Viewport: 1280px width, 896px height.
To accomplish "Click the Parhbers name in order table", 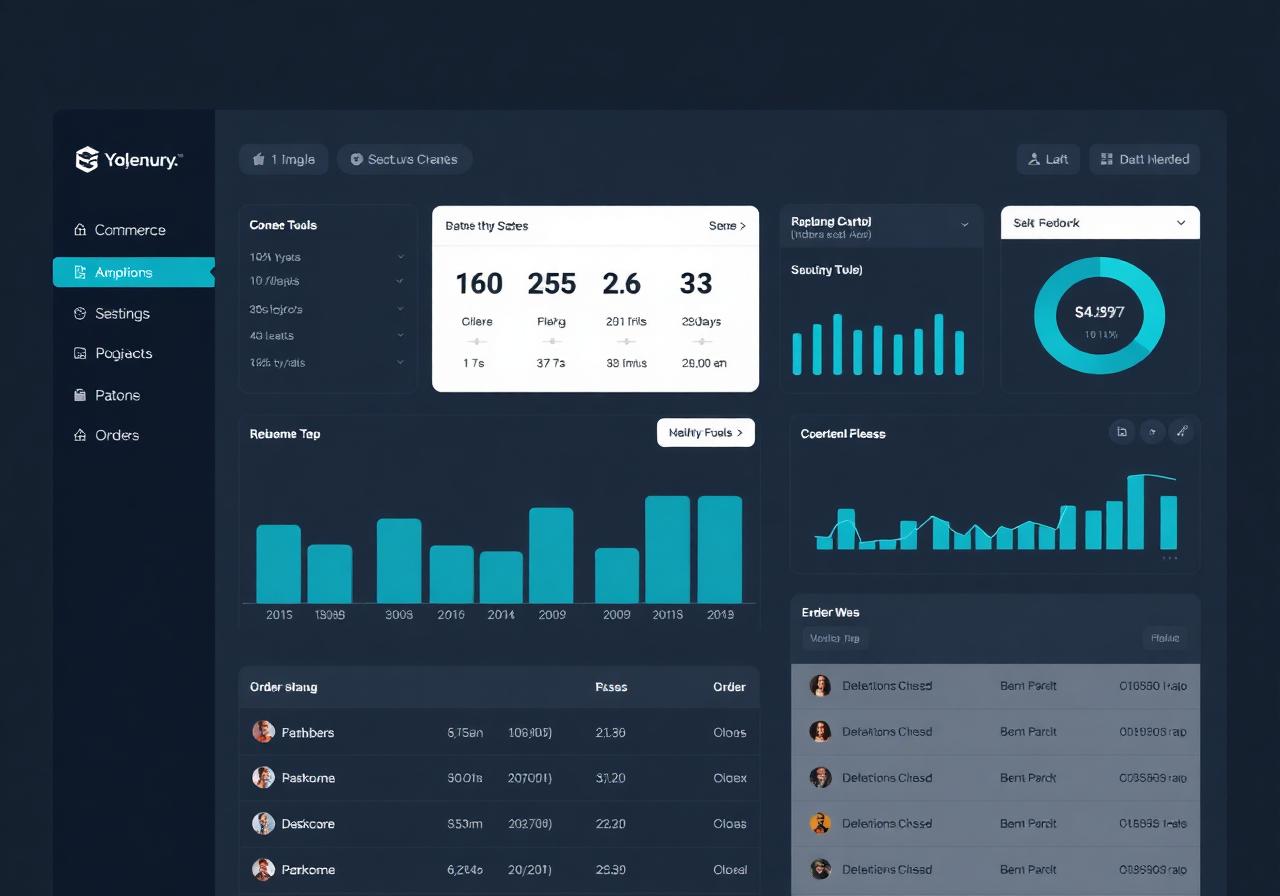I will tap(308, 733).
